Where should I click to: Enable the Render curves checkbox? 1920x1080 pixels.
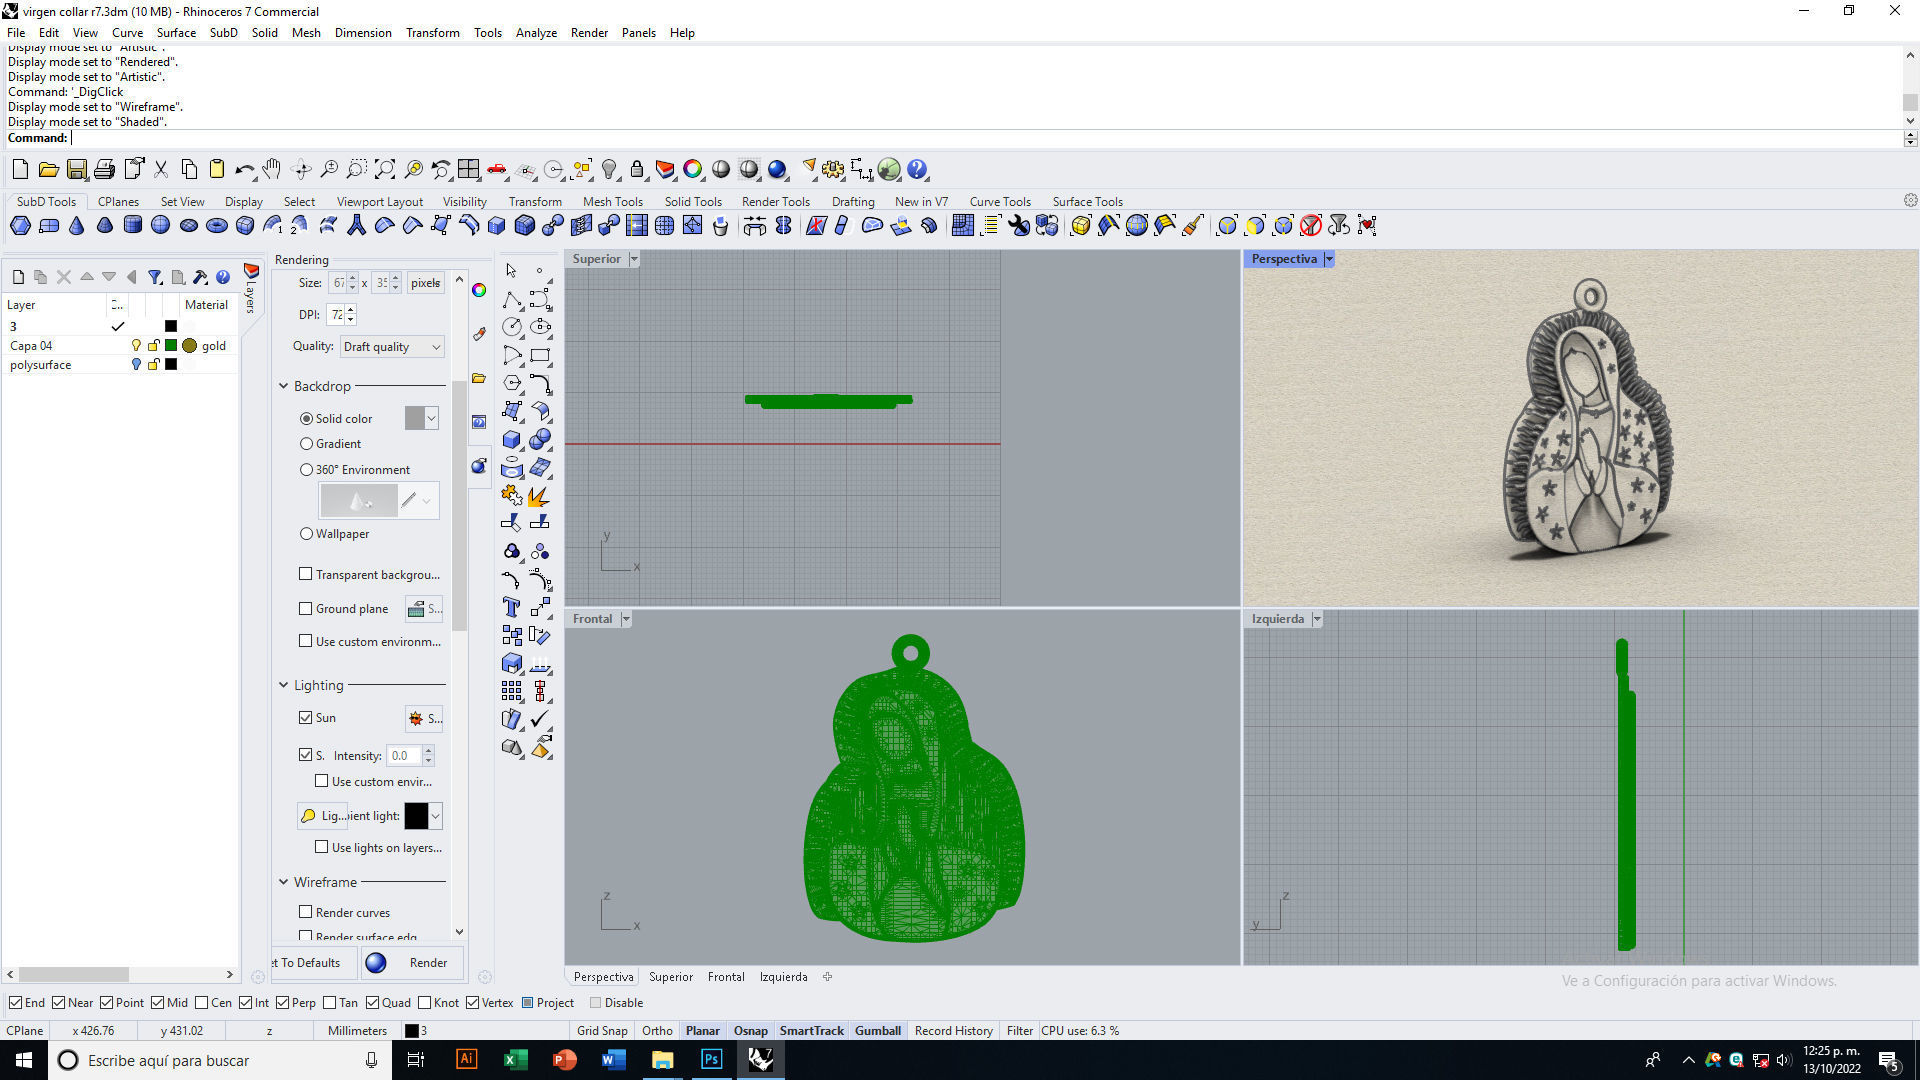coord(306,912)
